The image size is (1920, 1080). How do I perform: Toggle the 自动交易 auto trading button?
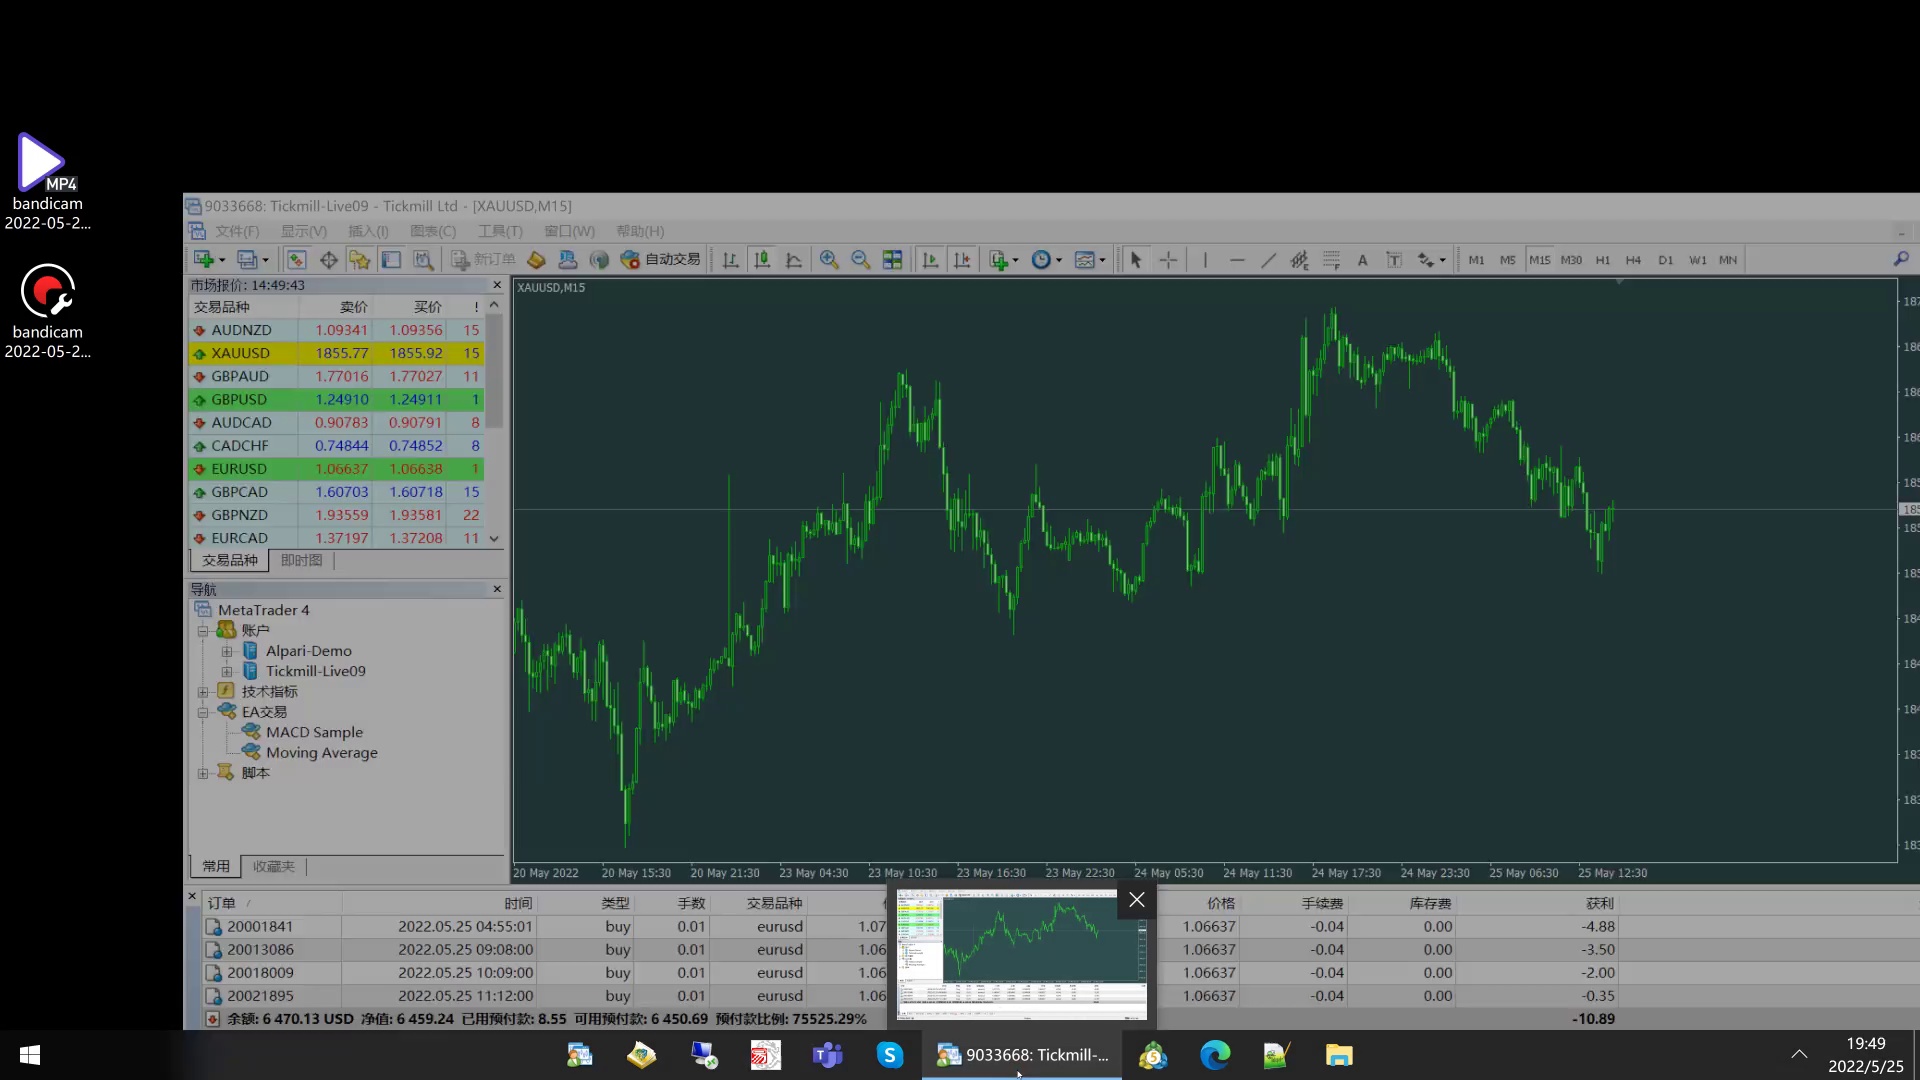(660, 260)
